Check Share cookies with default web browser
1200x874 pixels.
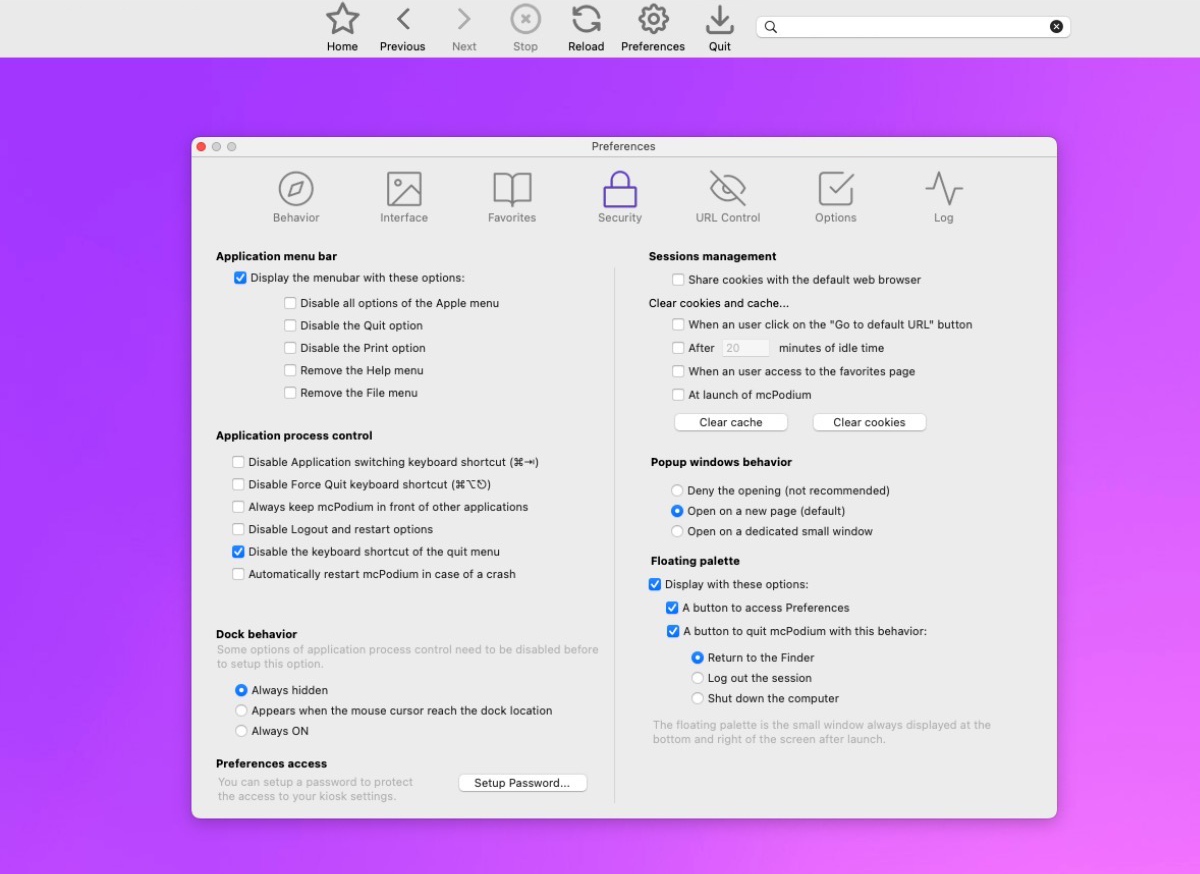[x=678, y=280]
